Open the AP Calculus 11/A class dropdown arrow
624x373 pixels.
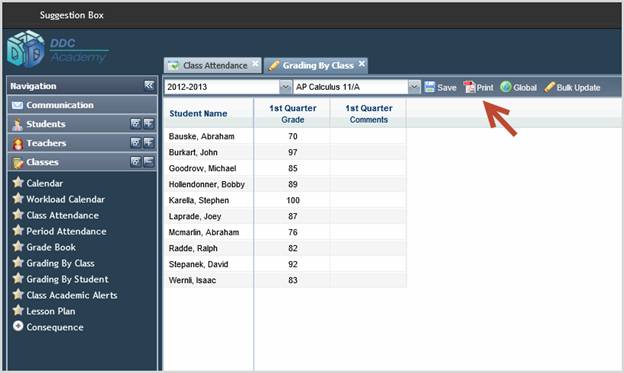(x=414, y=87)
